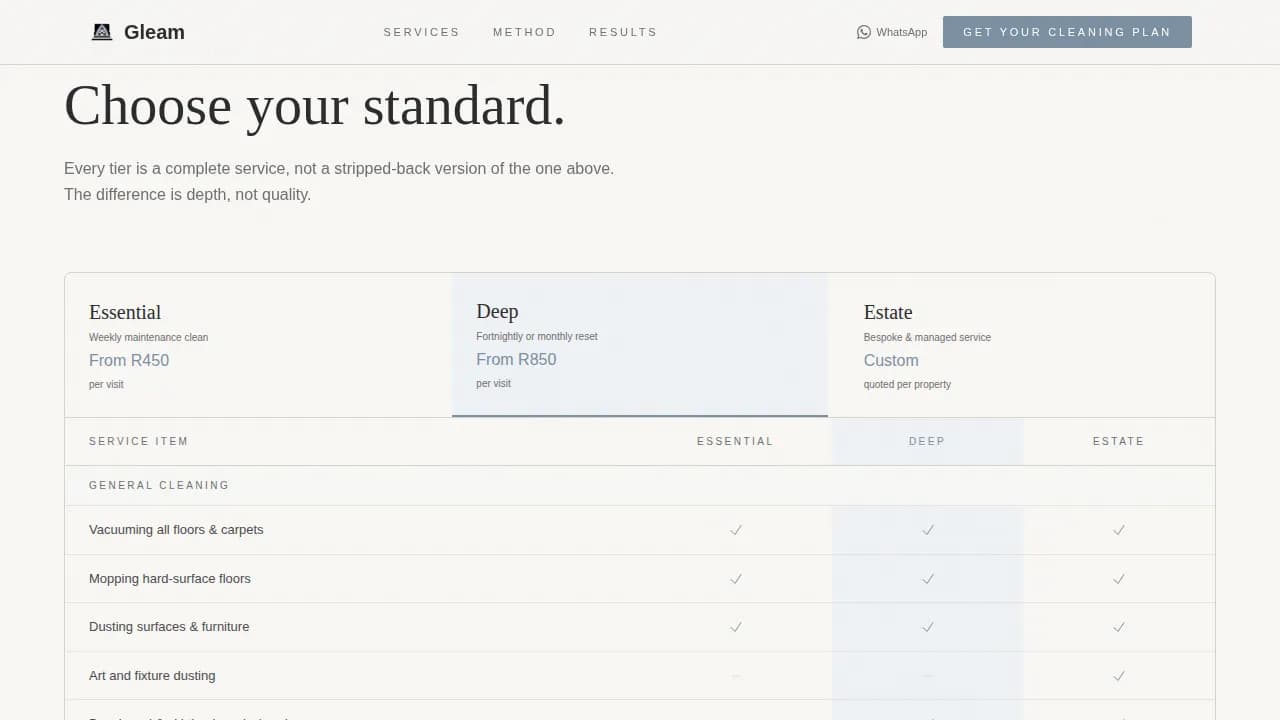Open WhatsApp via the WhatsApp icon
This screenshot has width=1280, height=720.
click(864, 31)
